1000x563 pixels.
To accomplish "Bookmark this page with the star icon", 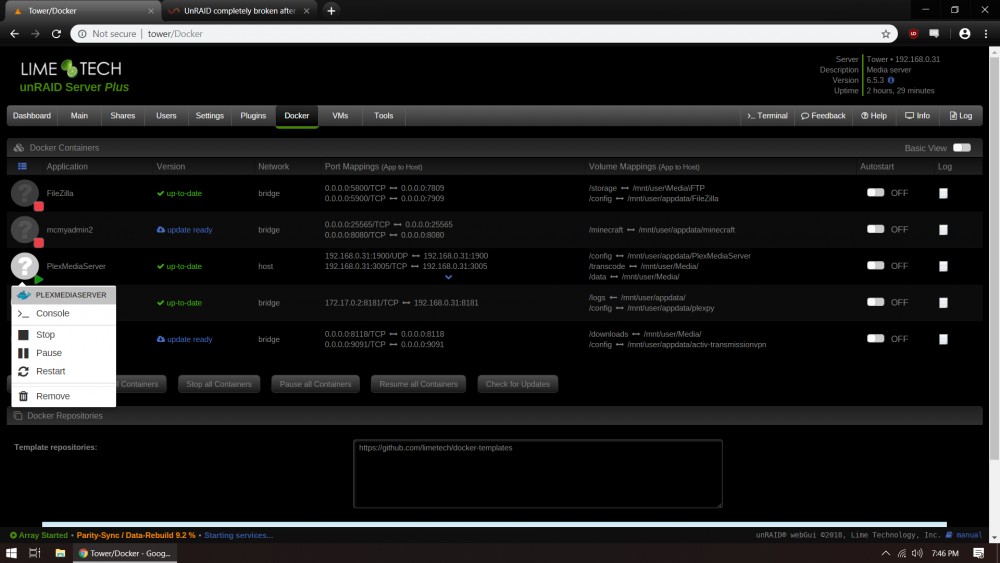I will [x=886, y=34].
